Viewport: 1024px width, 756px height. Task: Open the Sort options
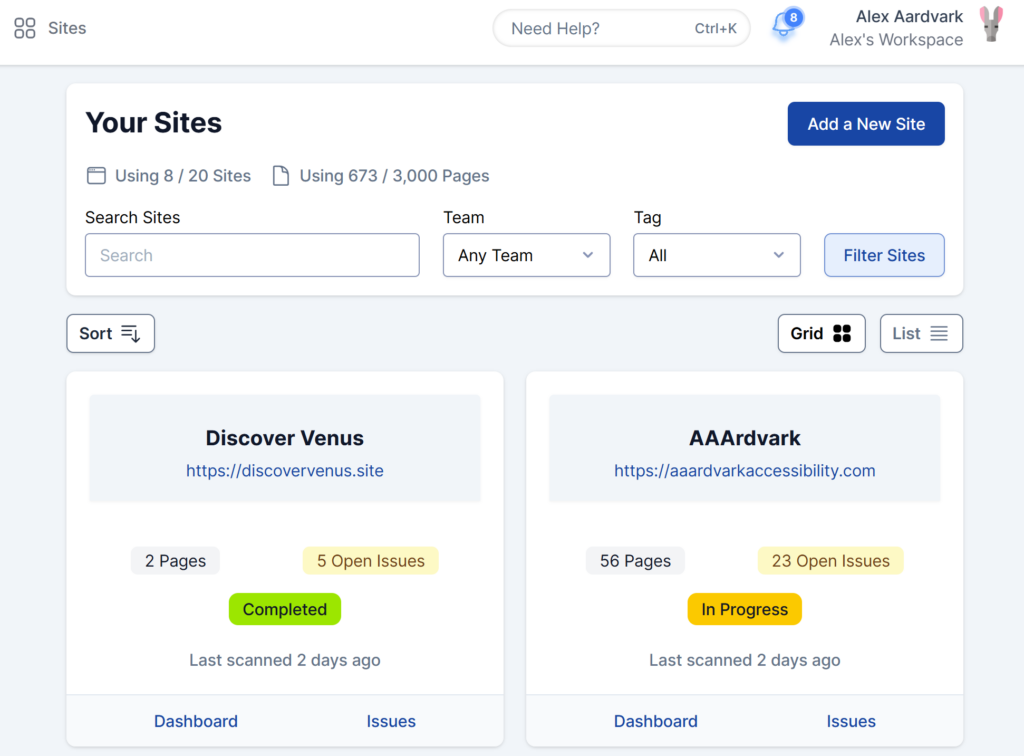point(110,333)
